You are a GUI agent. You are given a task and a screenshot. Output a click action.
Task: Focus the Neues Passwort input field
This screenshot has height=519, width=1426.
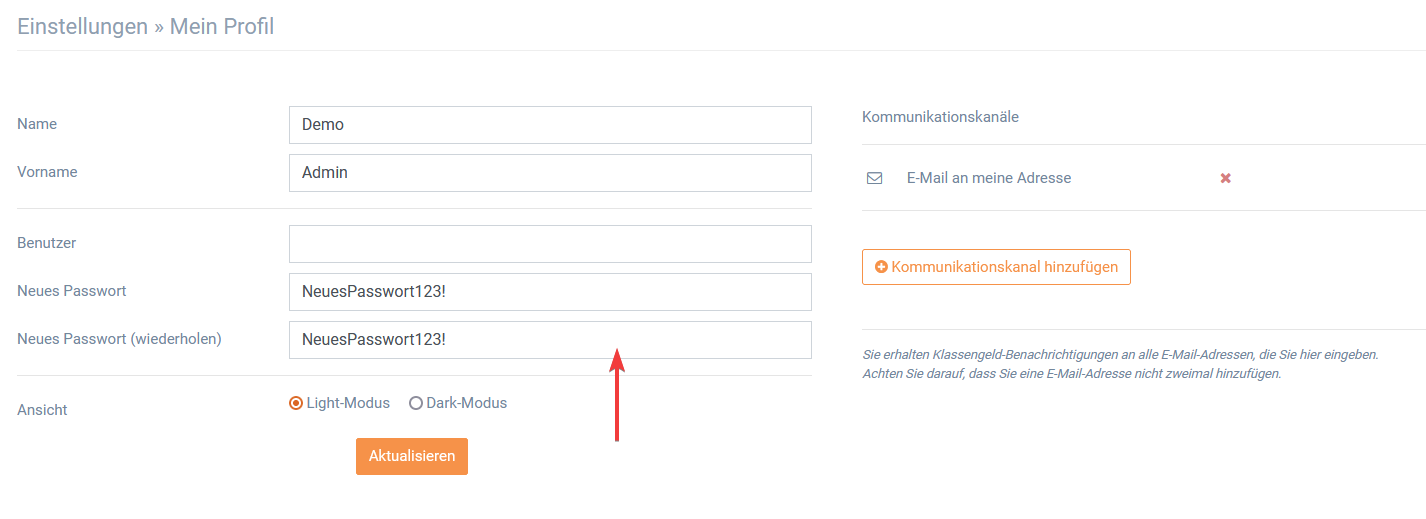point(550,292)
